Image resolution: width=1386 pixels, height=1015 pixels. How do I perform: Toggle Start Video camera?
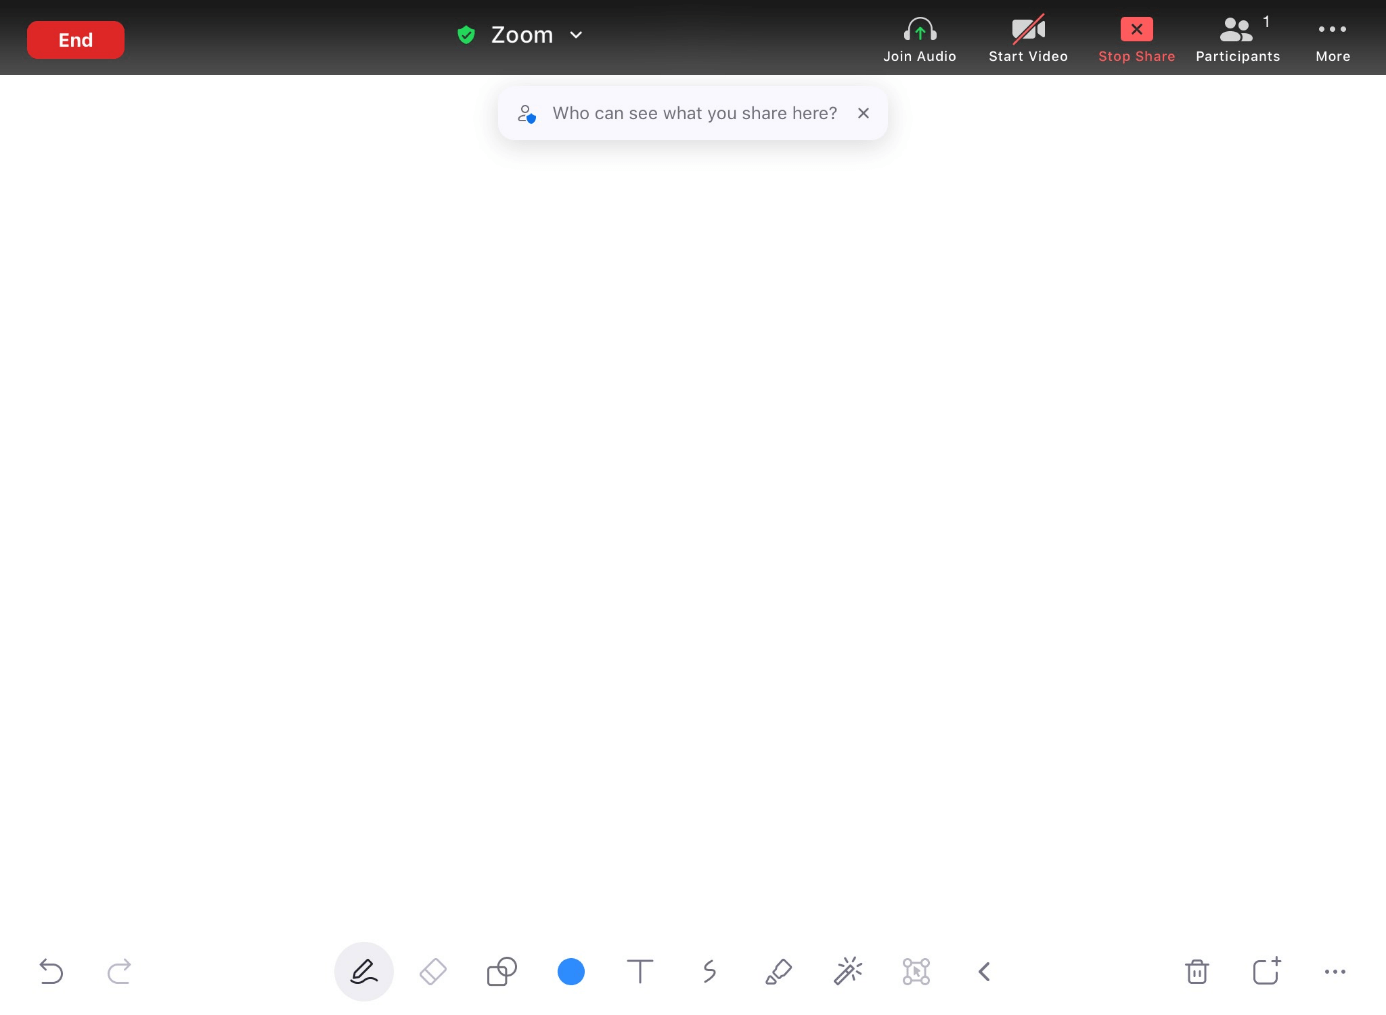click(x=1028, y=39)
